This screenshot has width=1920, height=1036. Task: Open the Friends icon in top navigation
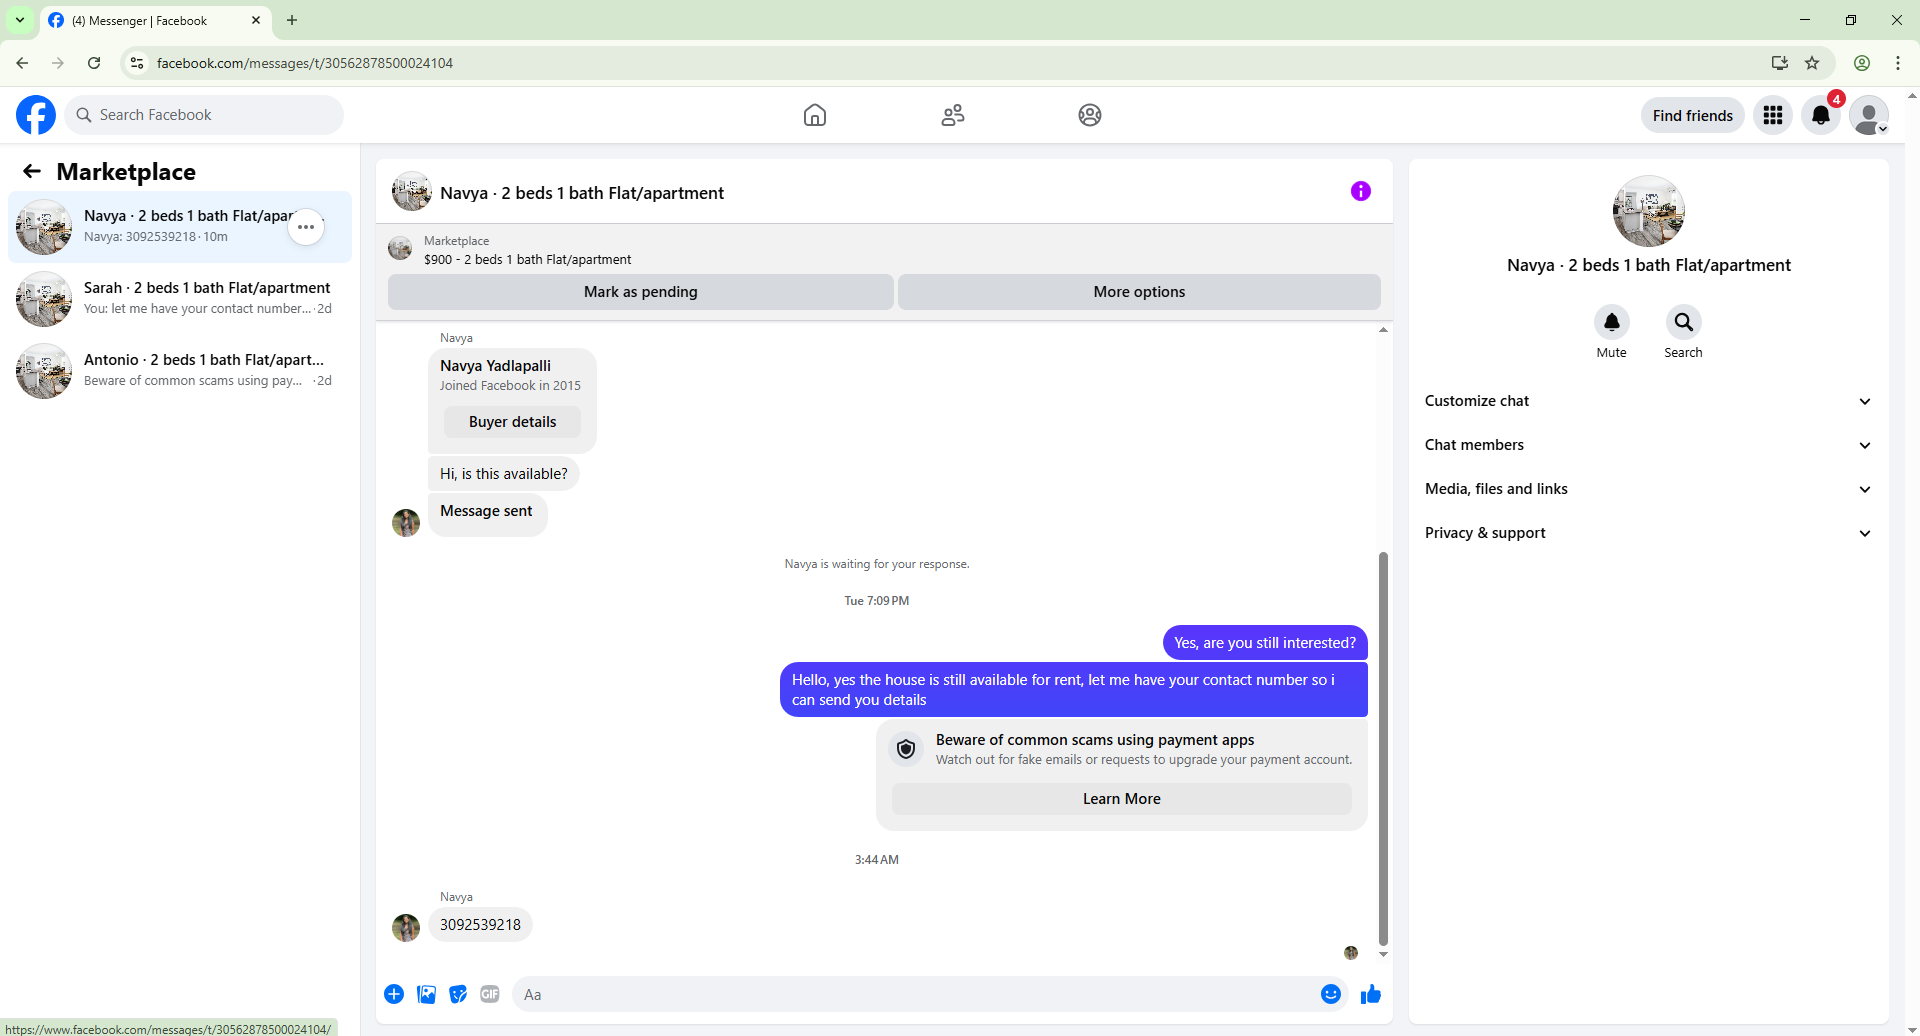953,115
